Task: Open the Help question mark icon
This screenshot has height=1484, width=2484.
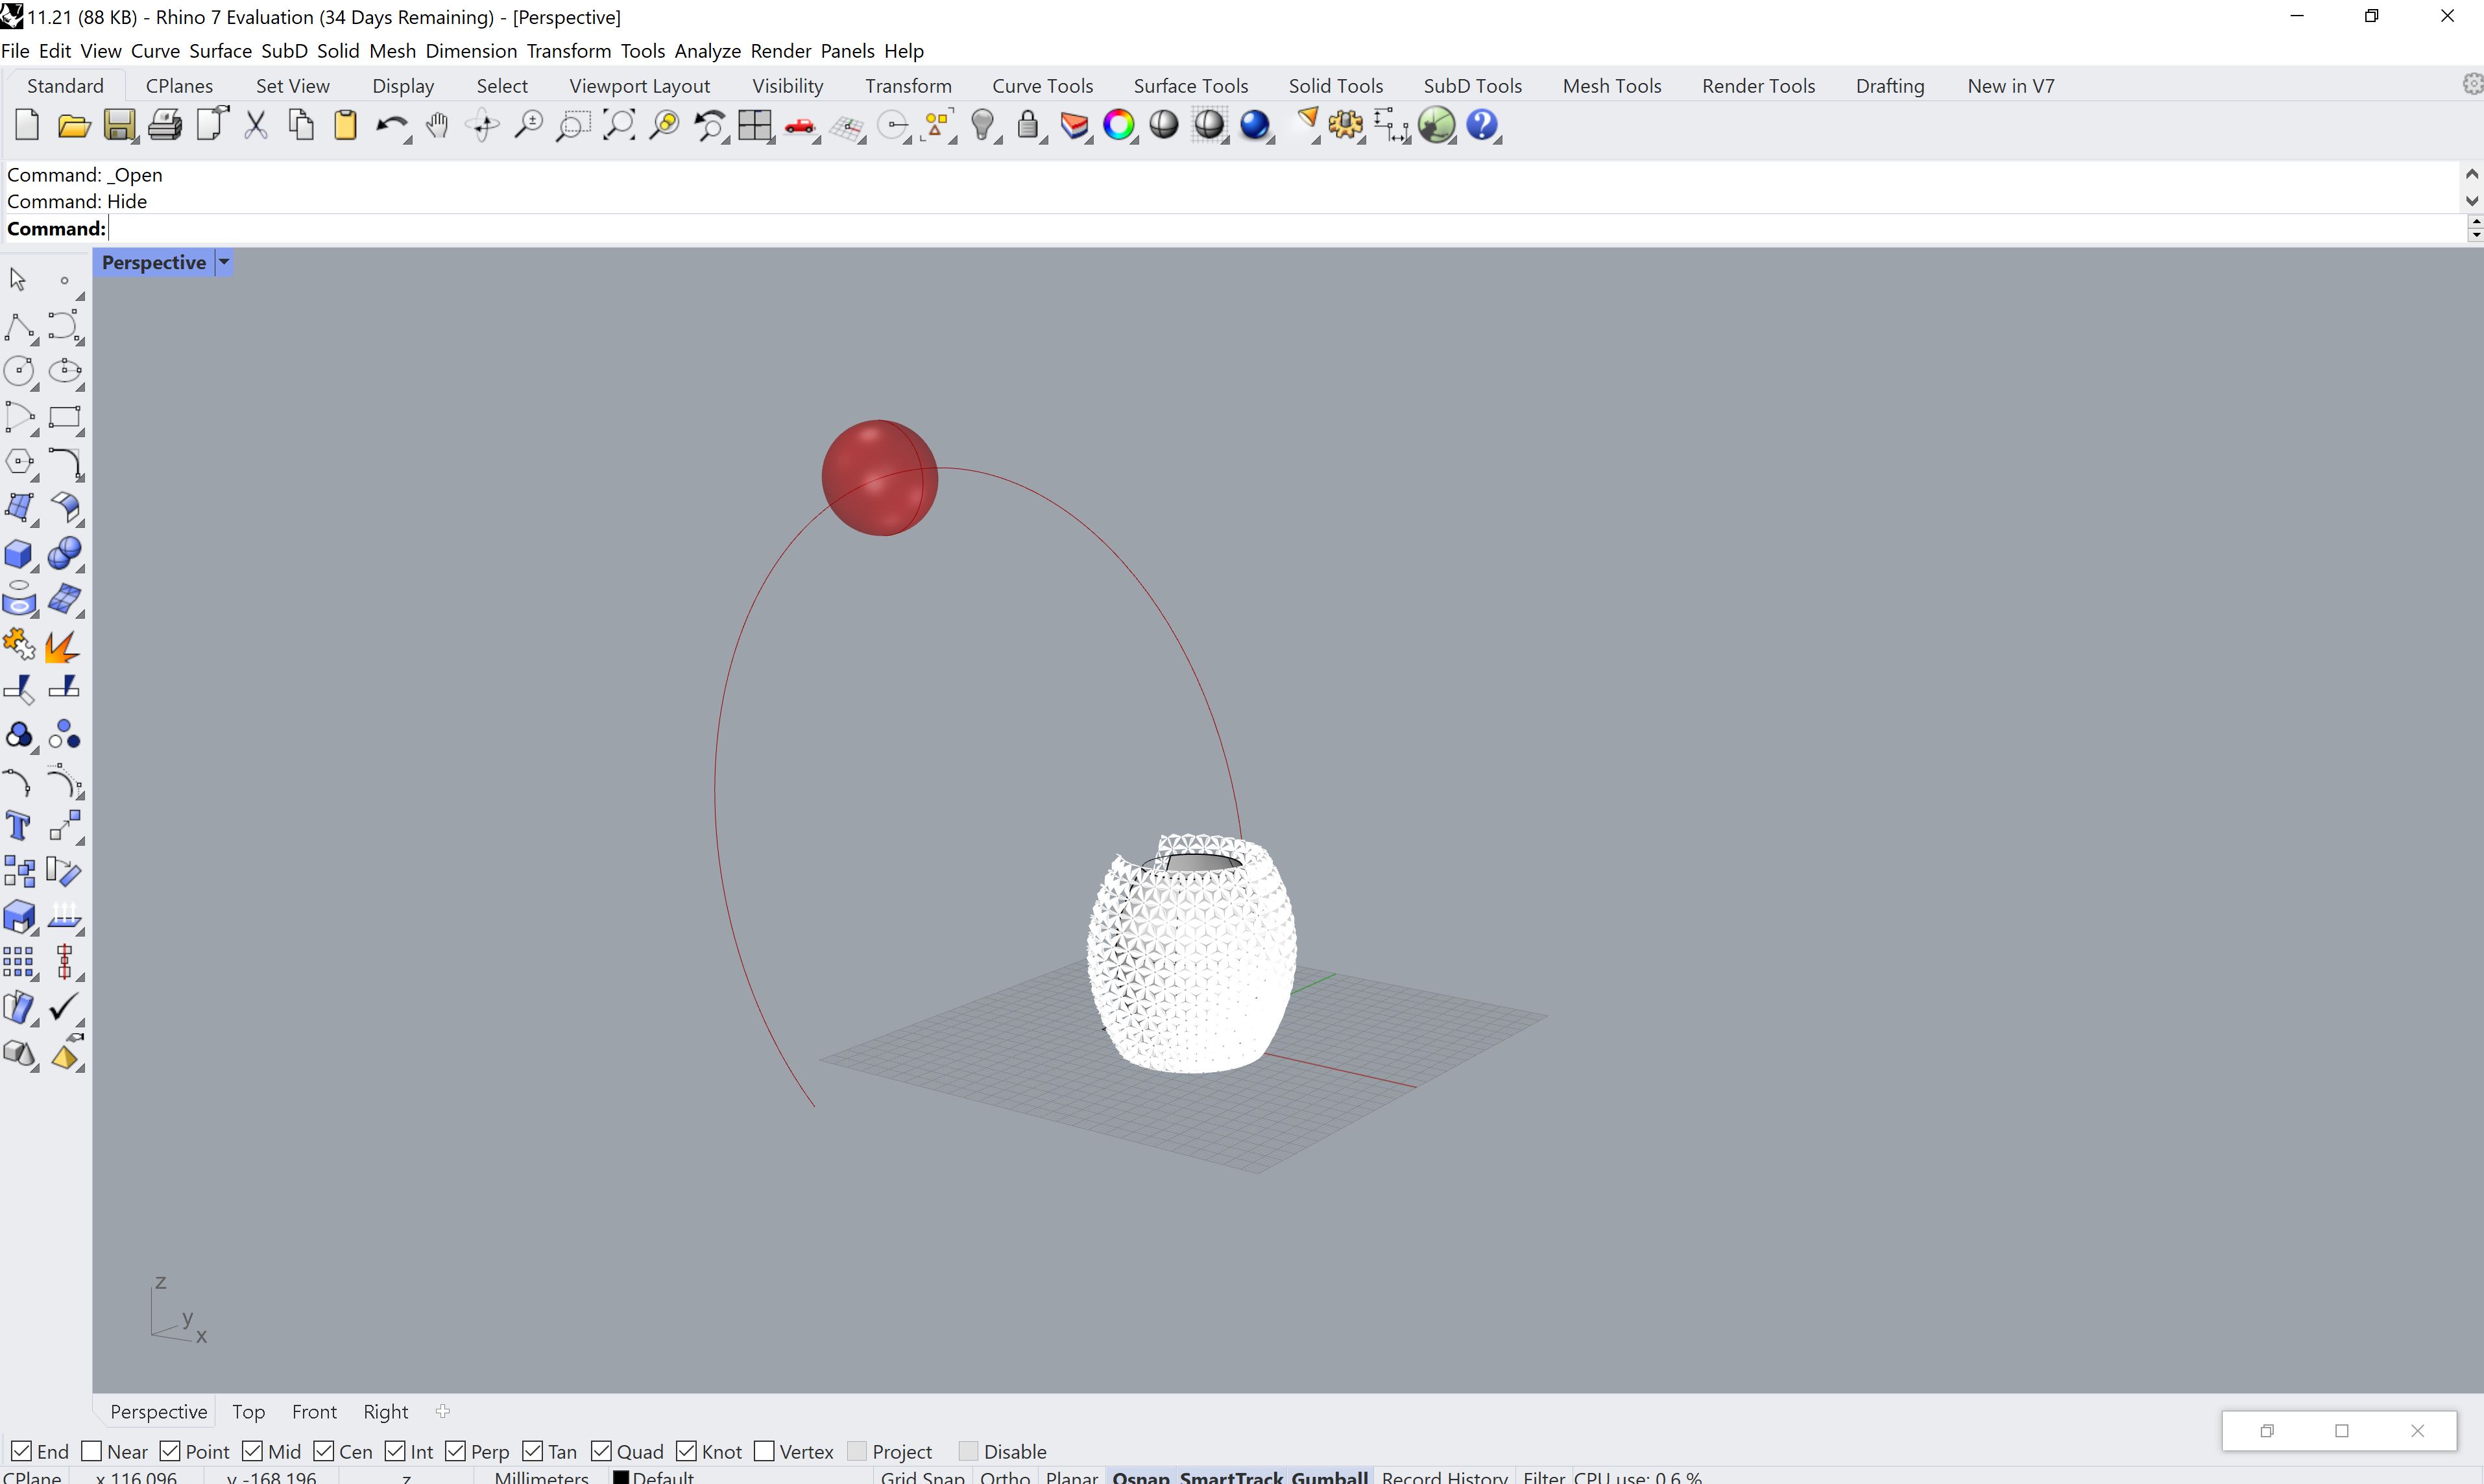Action: tap(1482, 125)
